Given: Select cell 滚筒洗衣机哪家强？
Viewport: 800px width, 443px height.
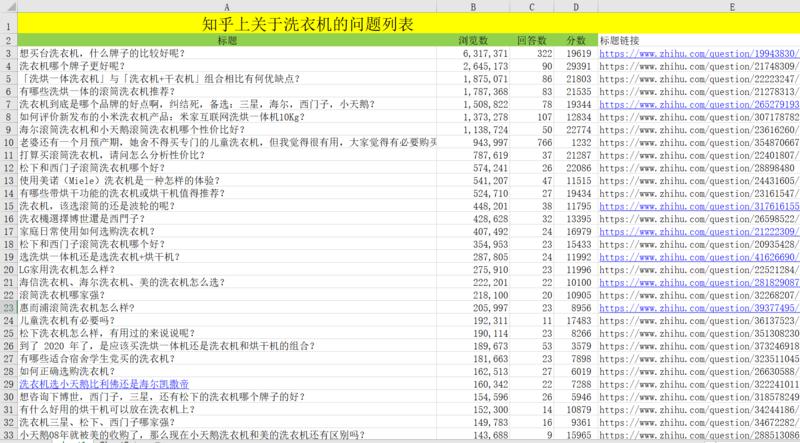Looking at the screenshot, I should point(227,295).
